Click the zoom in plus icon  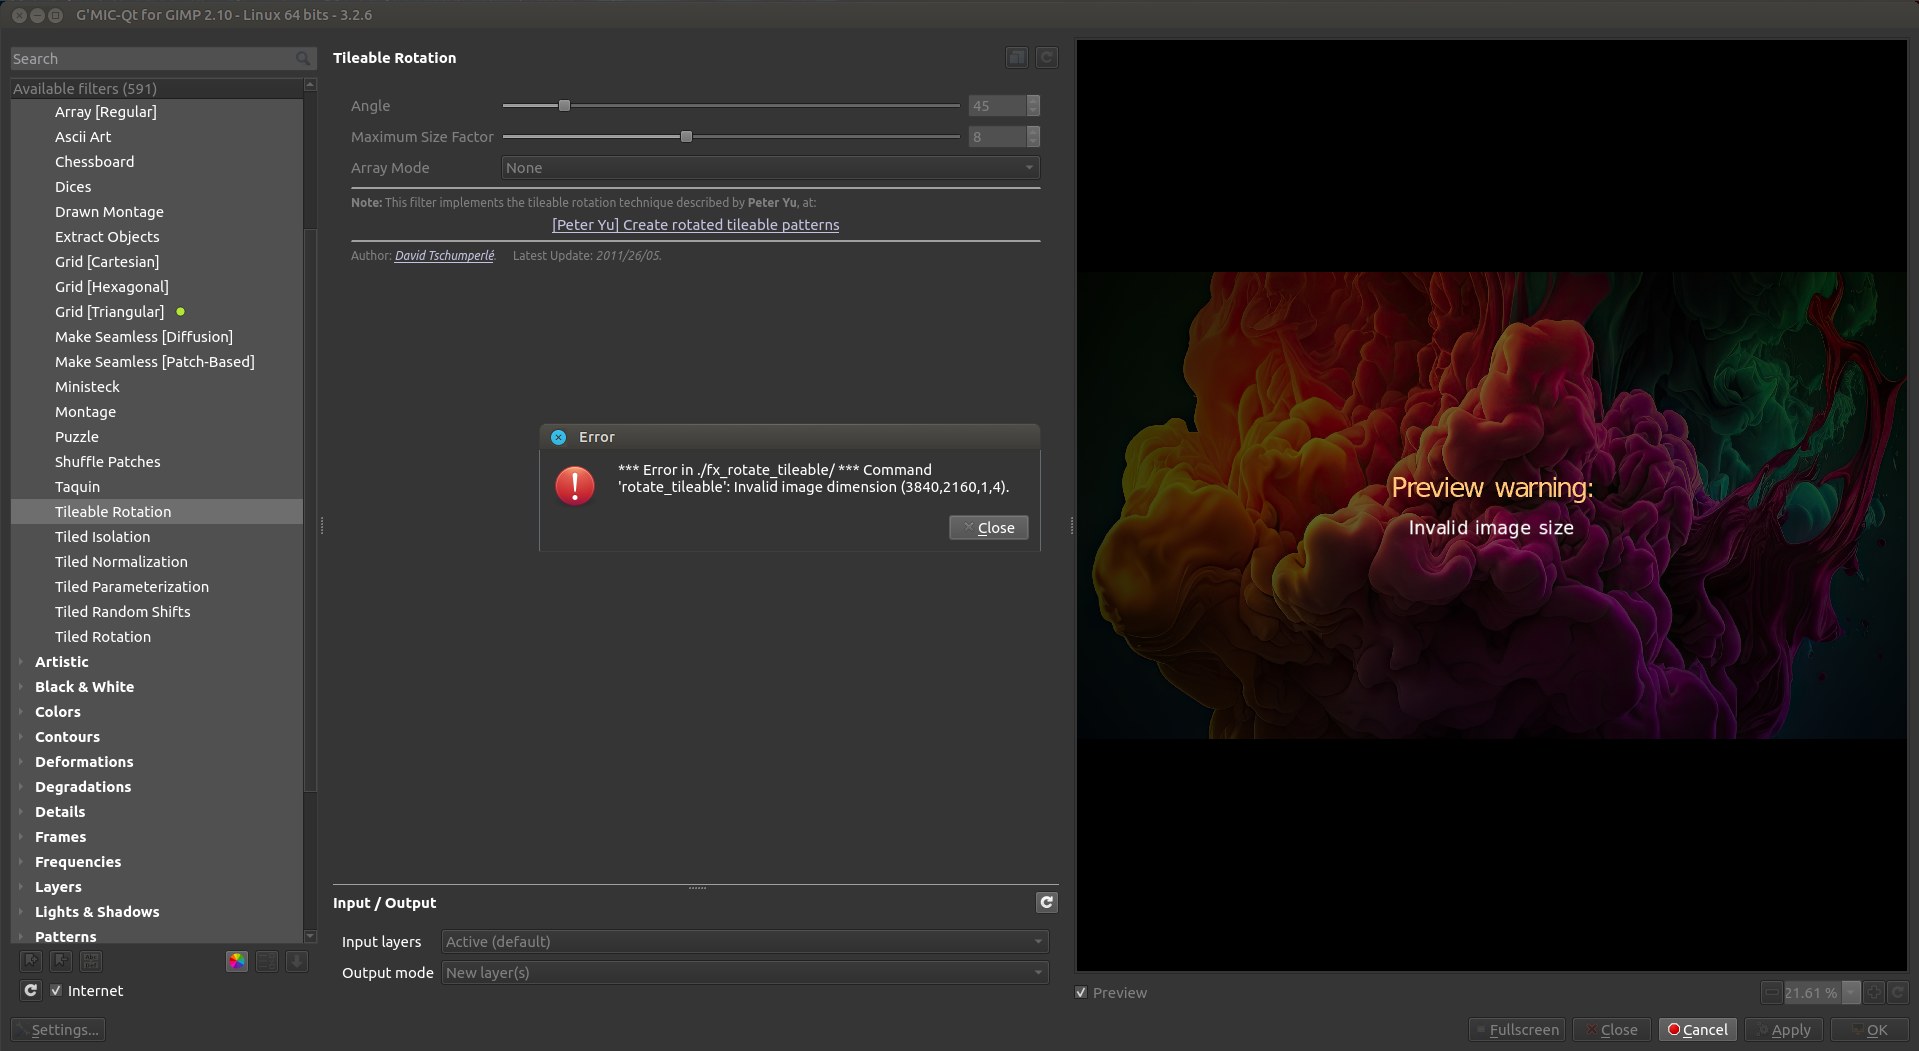tap(1874, 992)
